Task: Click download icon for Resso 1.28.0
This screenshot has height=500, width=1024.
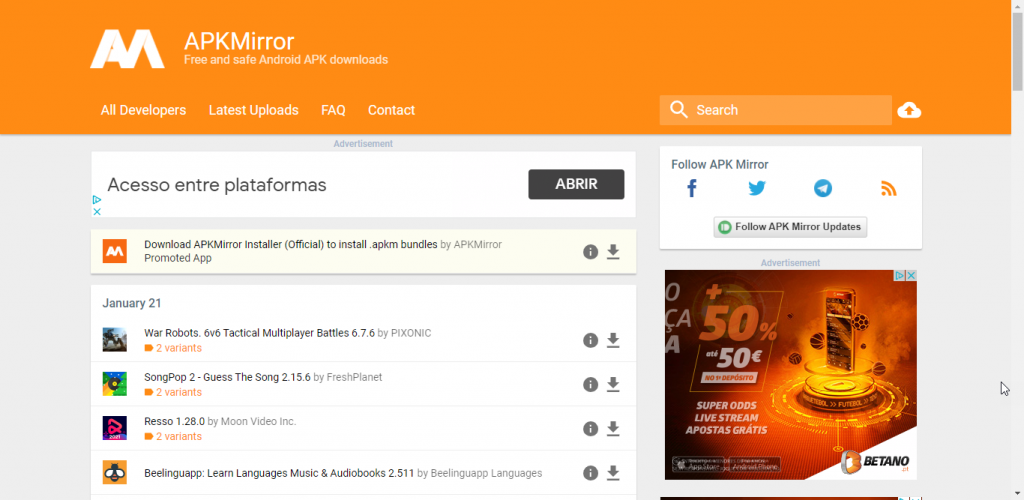Action: tap(613, 429)
